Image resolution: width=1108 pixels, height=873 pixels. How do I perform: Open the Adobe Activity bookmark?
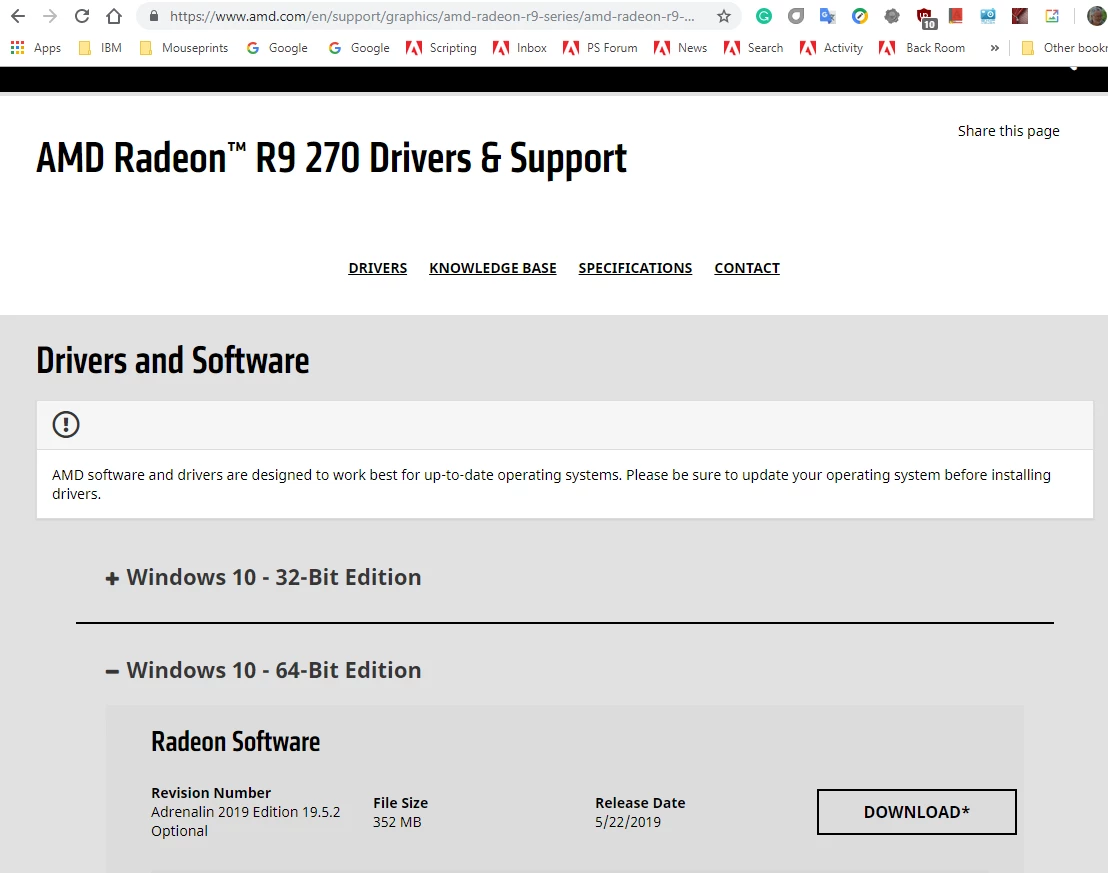(x=831, y=47)
